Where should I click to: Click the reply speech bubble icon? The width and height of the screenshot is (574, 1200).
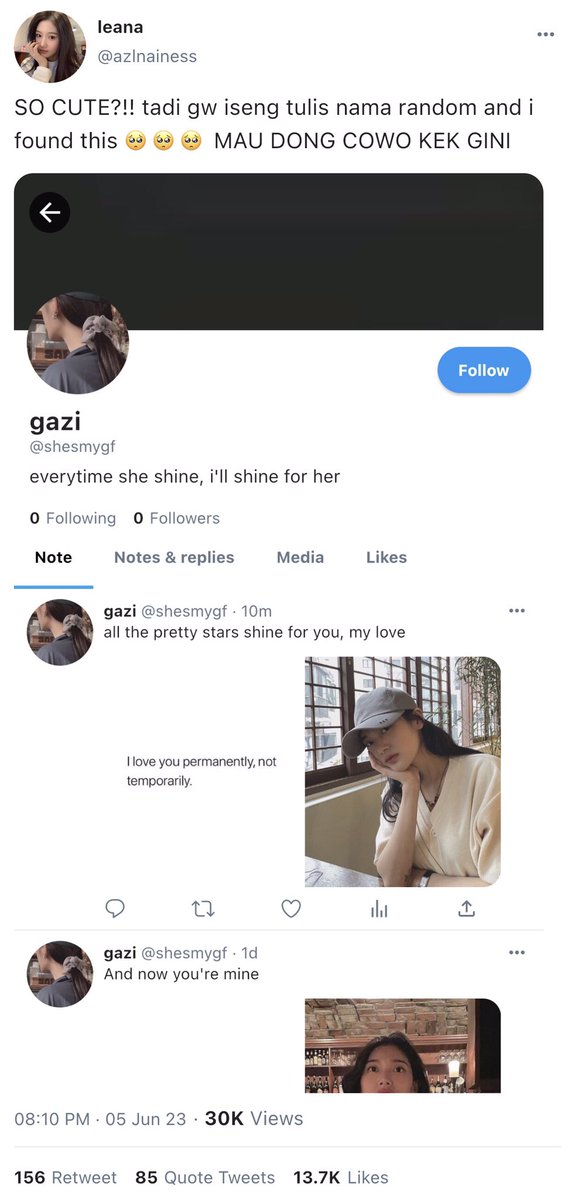[115, 908]
